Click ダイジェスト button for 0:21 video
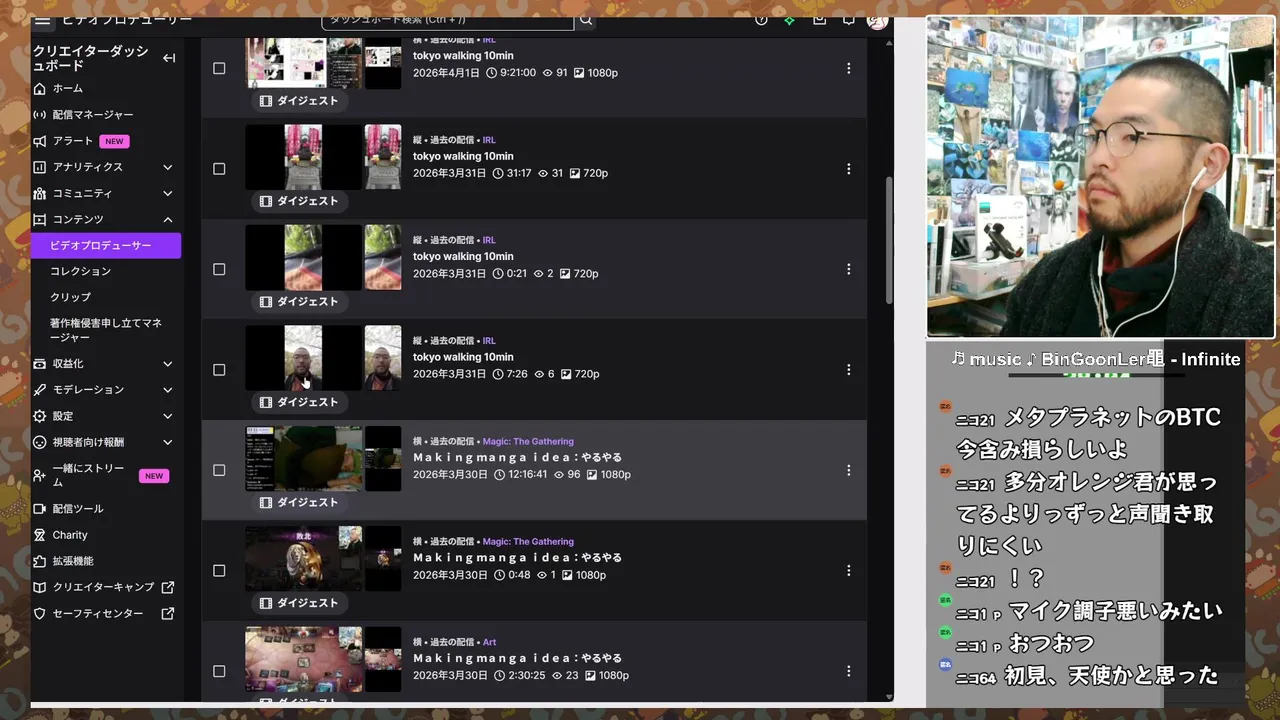The image size is (1280, 720). point(299,302)
